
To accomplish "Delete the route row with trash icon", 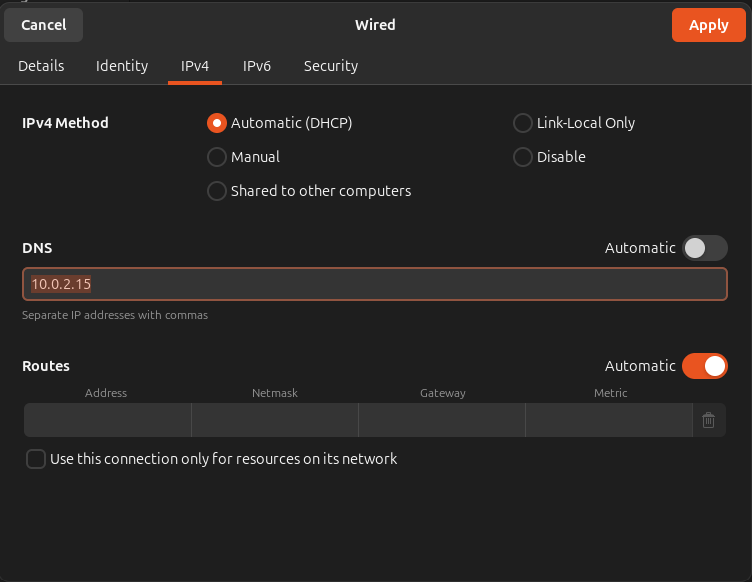I will (708, 421).
